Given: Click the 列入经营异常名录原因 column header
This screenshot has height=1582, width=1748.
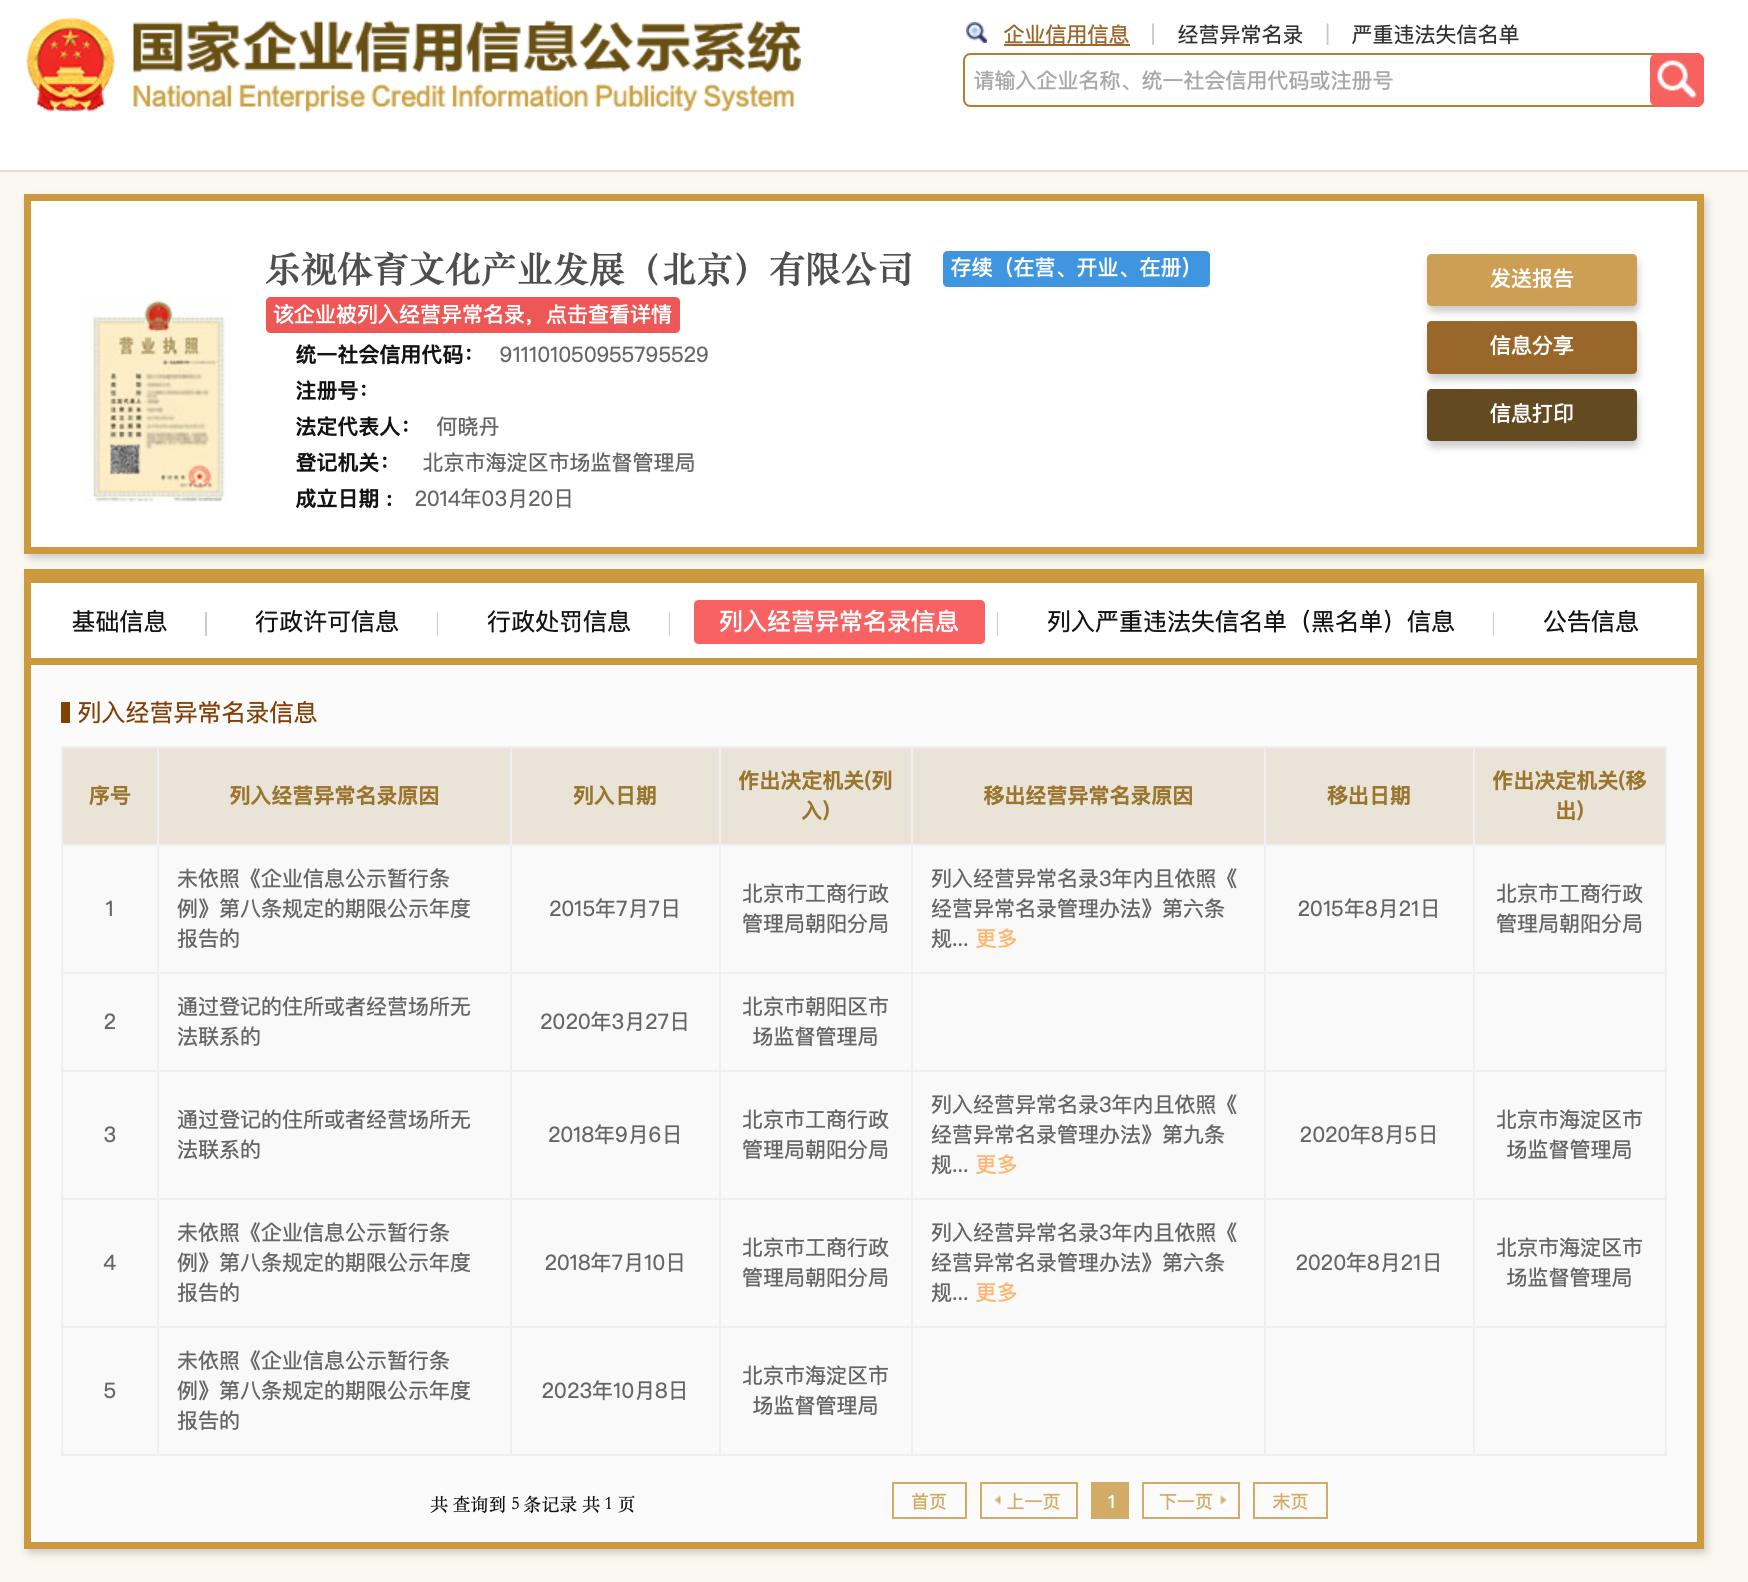Looking at the screenshot, I should [334, 796].
